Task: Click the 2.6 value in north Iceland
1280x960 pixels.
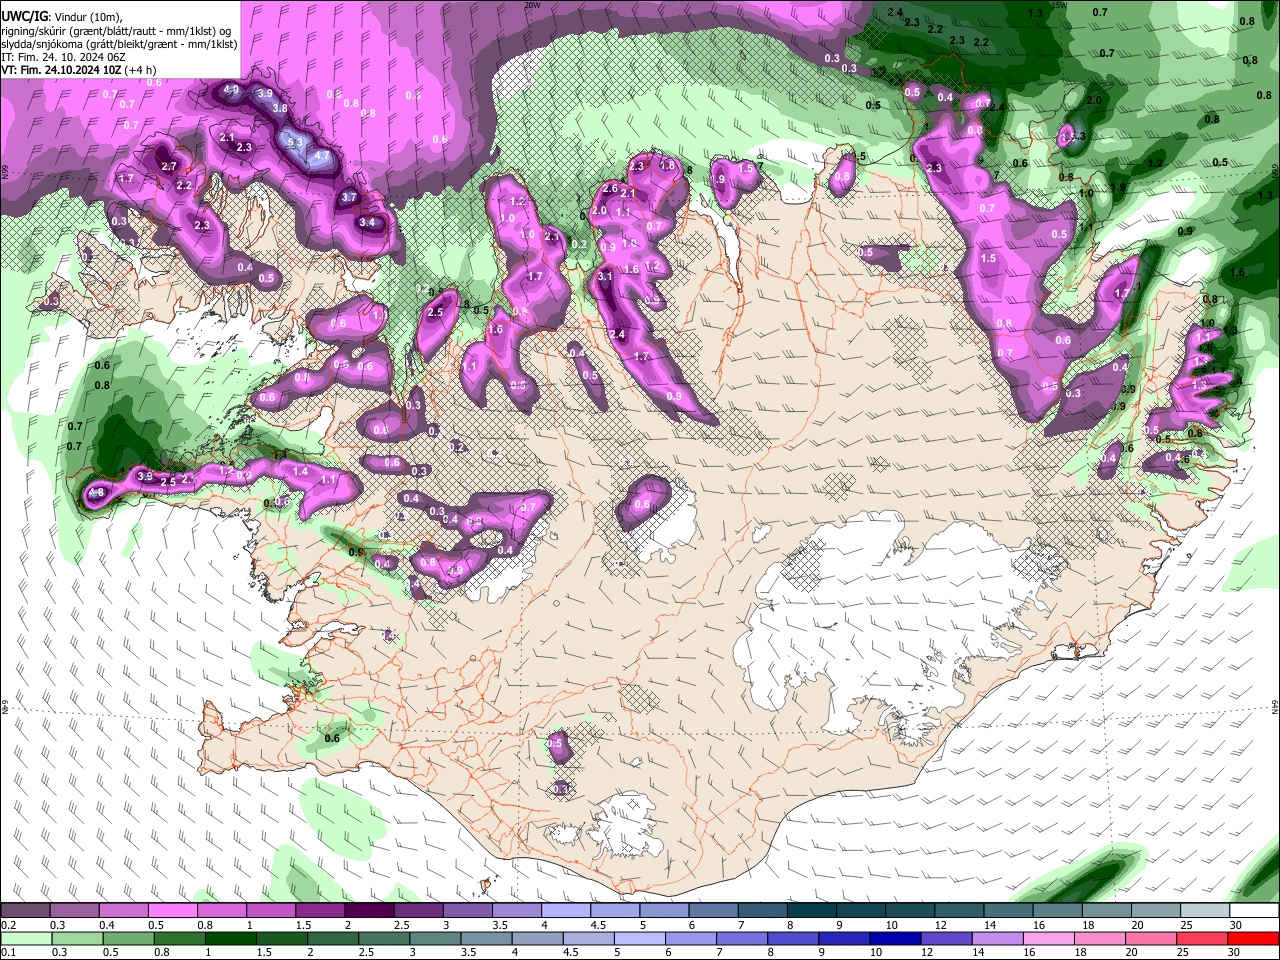Action: pyautogui.click(x=610, y=189)
